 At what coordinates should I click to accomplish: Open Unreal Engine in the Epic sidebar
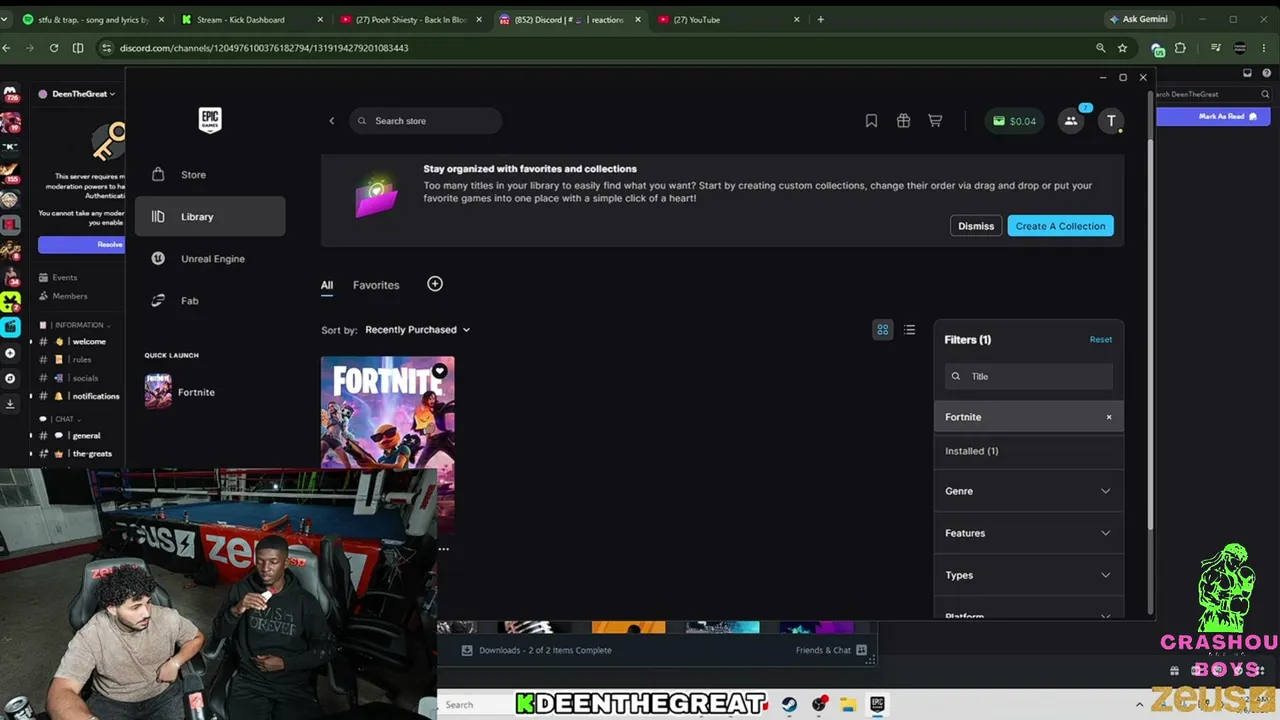(x=210, y=259)
